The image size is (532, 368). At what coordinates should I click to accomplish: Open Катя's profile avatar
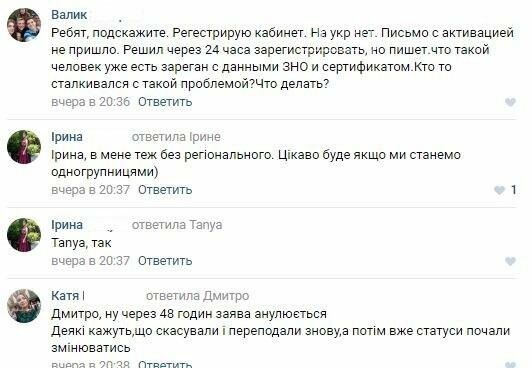point(24,306)
